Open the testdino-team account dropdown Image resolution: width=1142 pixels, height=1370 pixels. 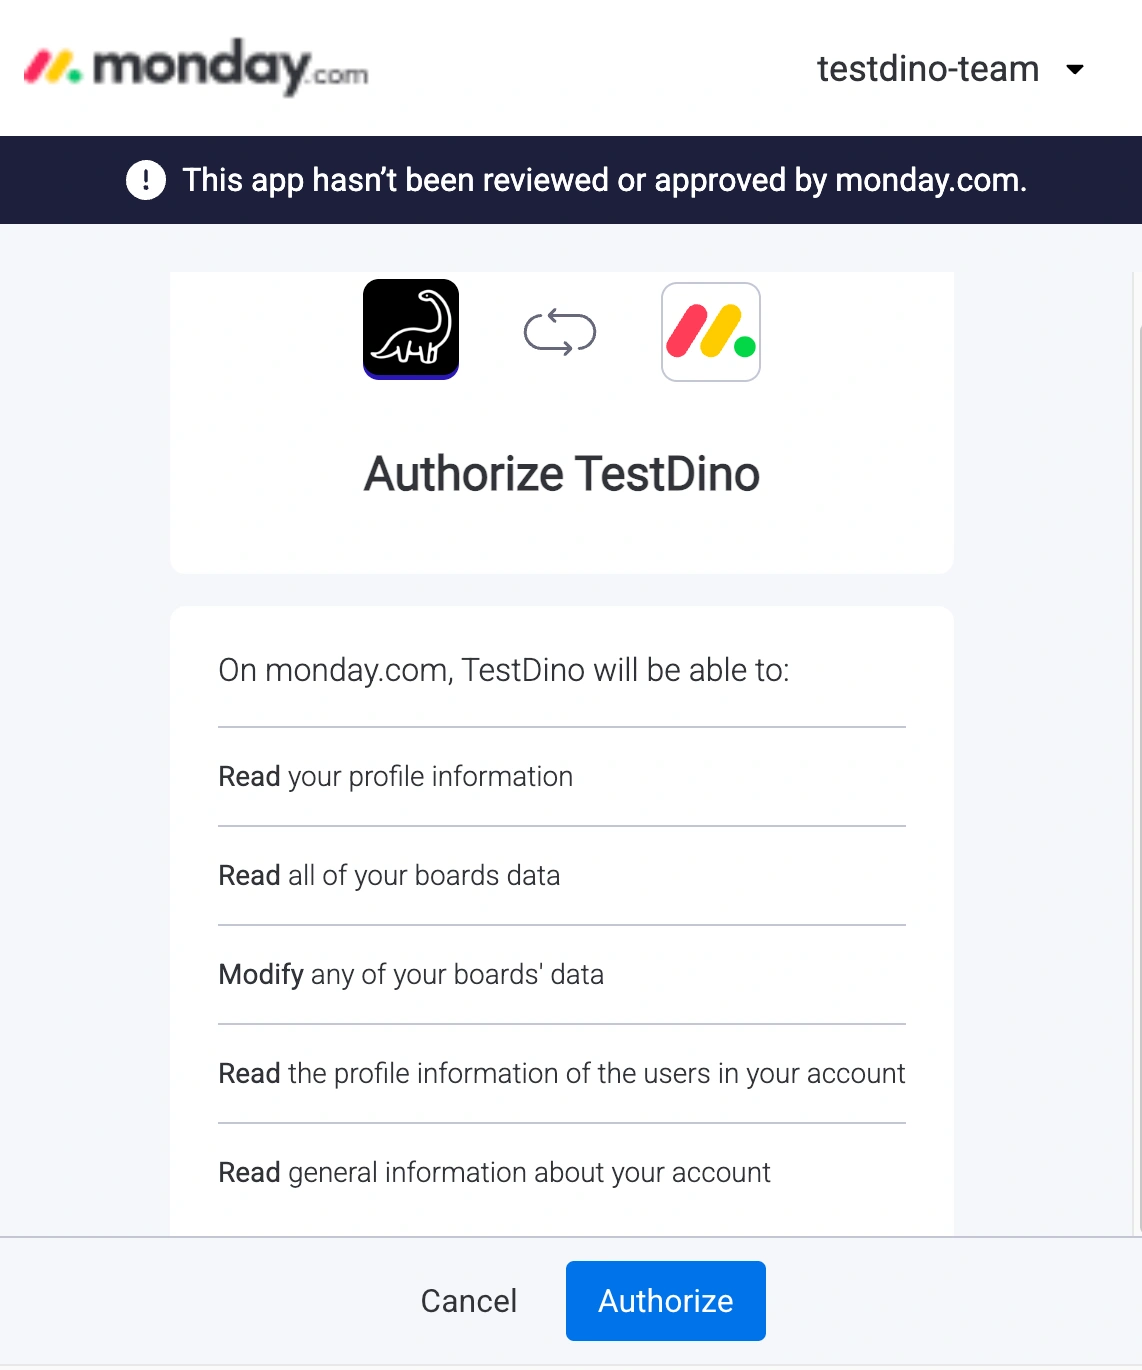(928, 69)
